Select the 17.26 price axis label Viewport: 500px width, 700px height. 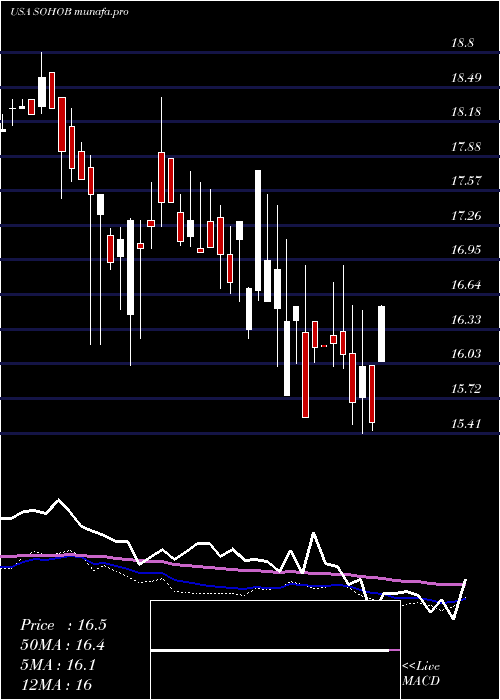pos(466,216)
